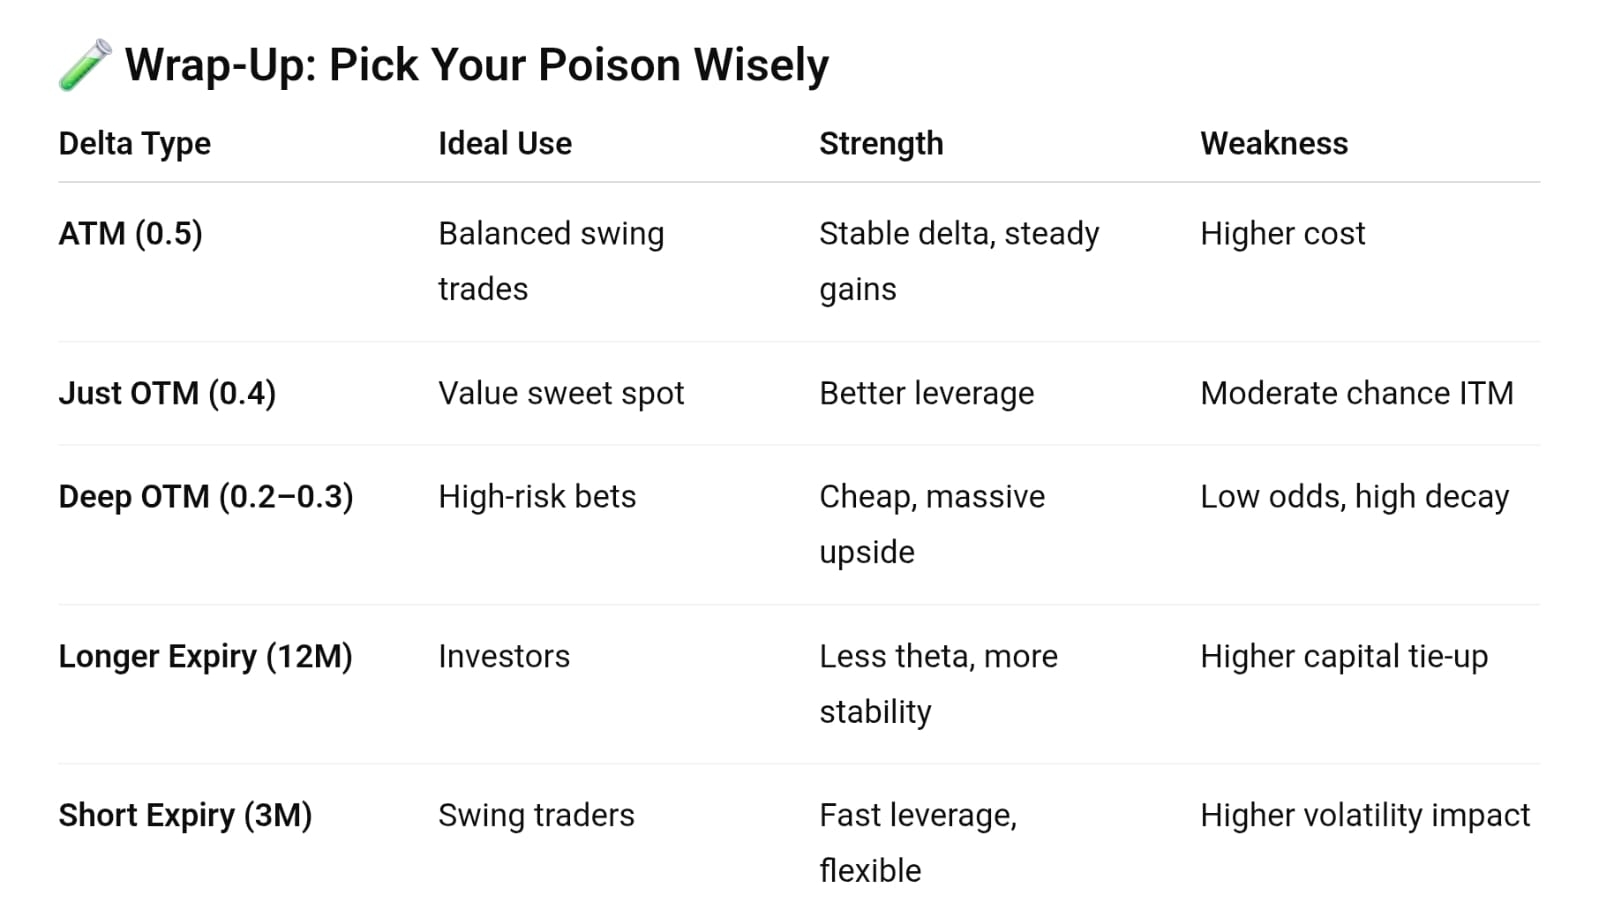Viewport: 1599px width, 918px height.
Task: Select the Longer Expiry (12M) row label
Action: [x=206, y=657]
